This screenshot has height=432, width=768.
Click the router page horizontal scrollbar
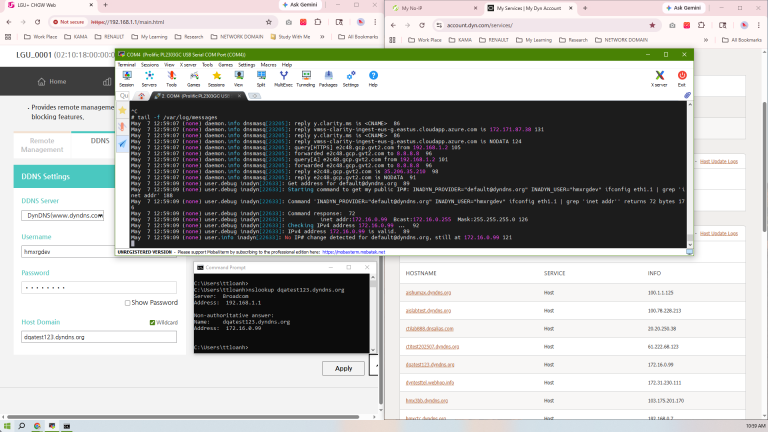click(184, 417)
